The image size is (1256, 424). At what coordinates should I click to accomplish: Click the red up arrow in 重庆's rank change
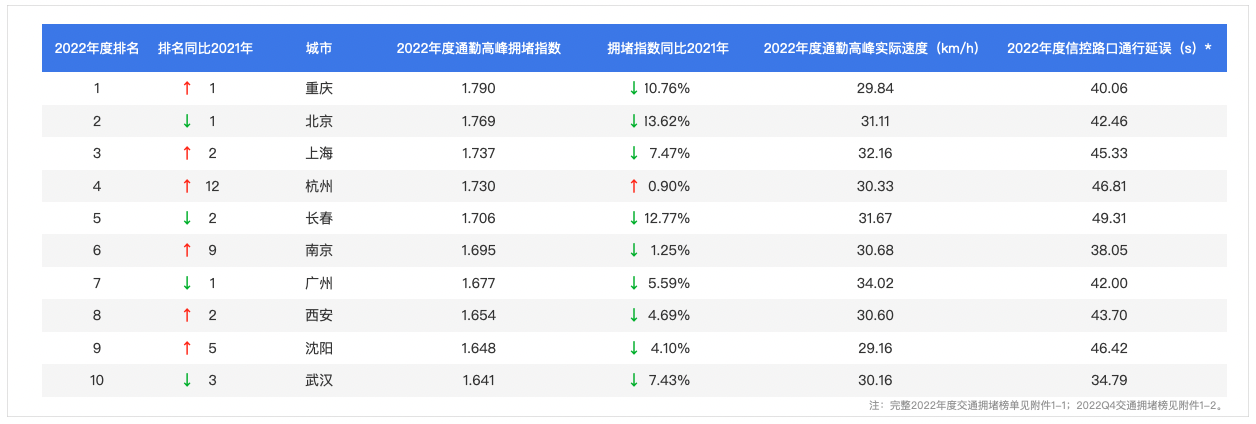point(187,88)
